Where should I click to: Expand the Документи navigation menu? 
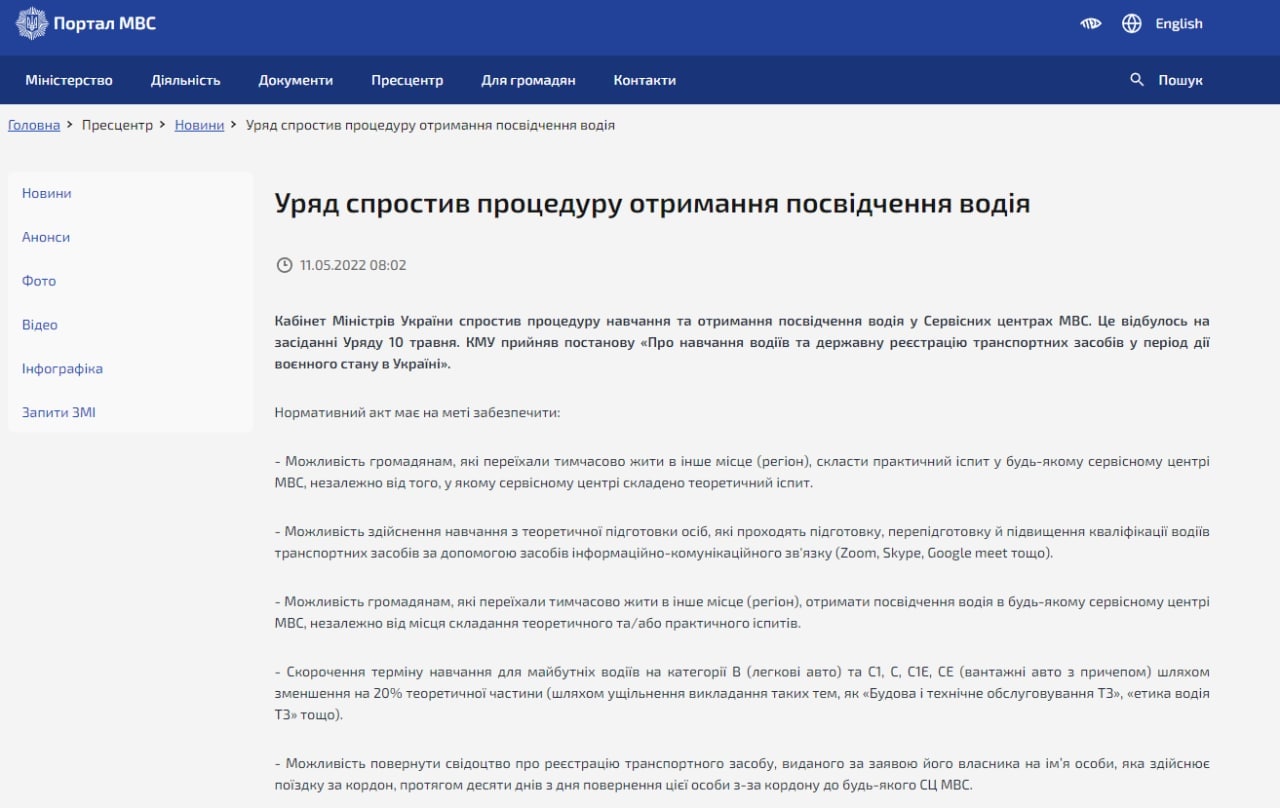pyautogui.click(x=296, y=80)
